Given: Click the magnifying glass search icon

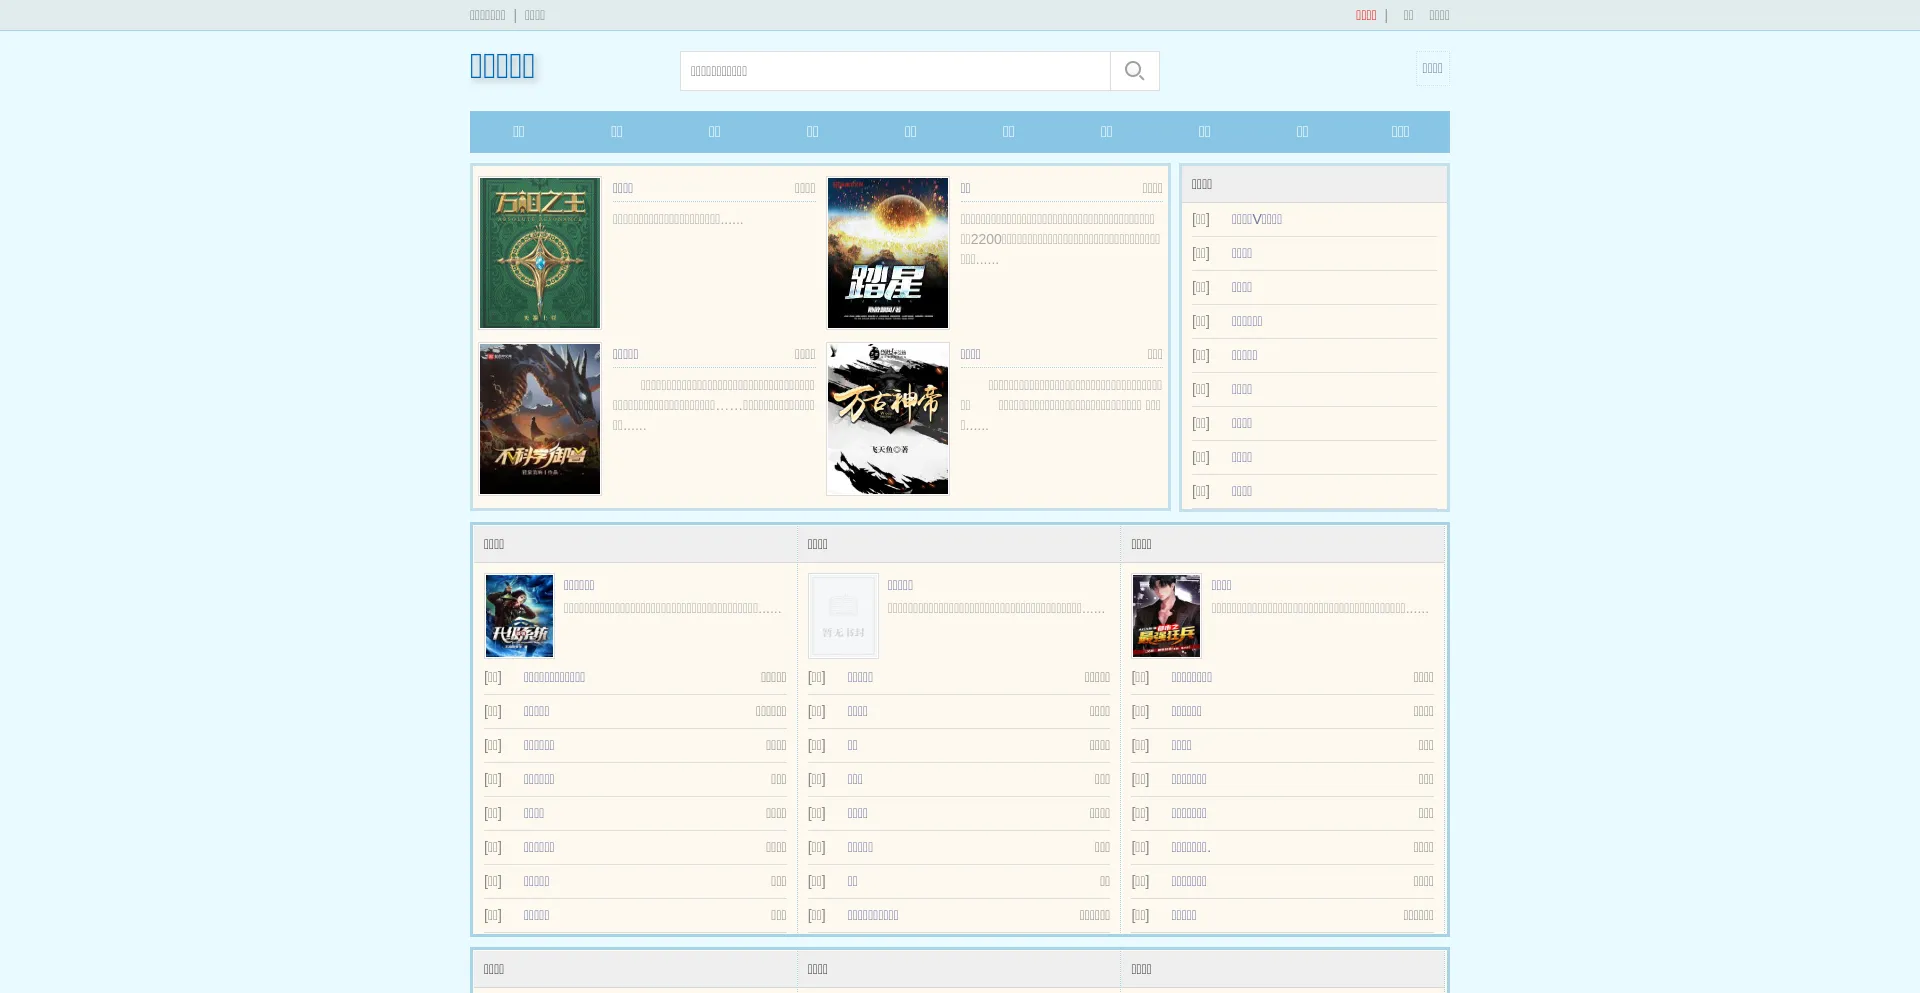Looking at the screenshot, I should coord(1134,71).
